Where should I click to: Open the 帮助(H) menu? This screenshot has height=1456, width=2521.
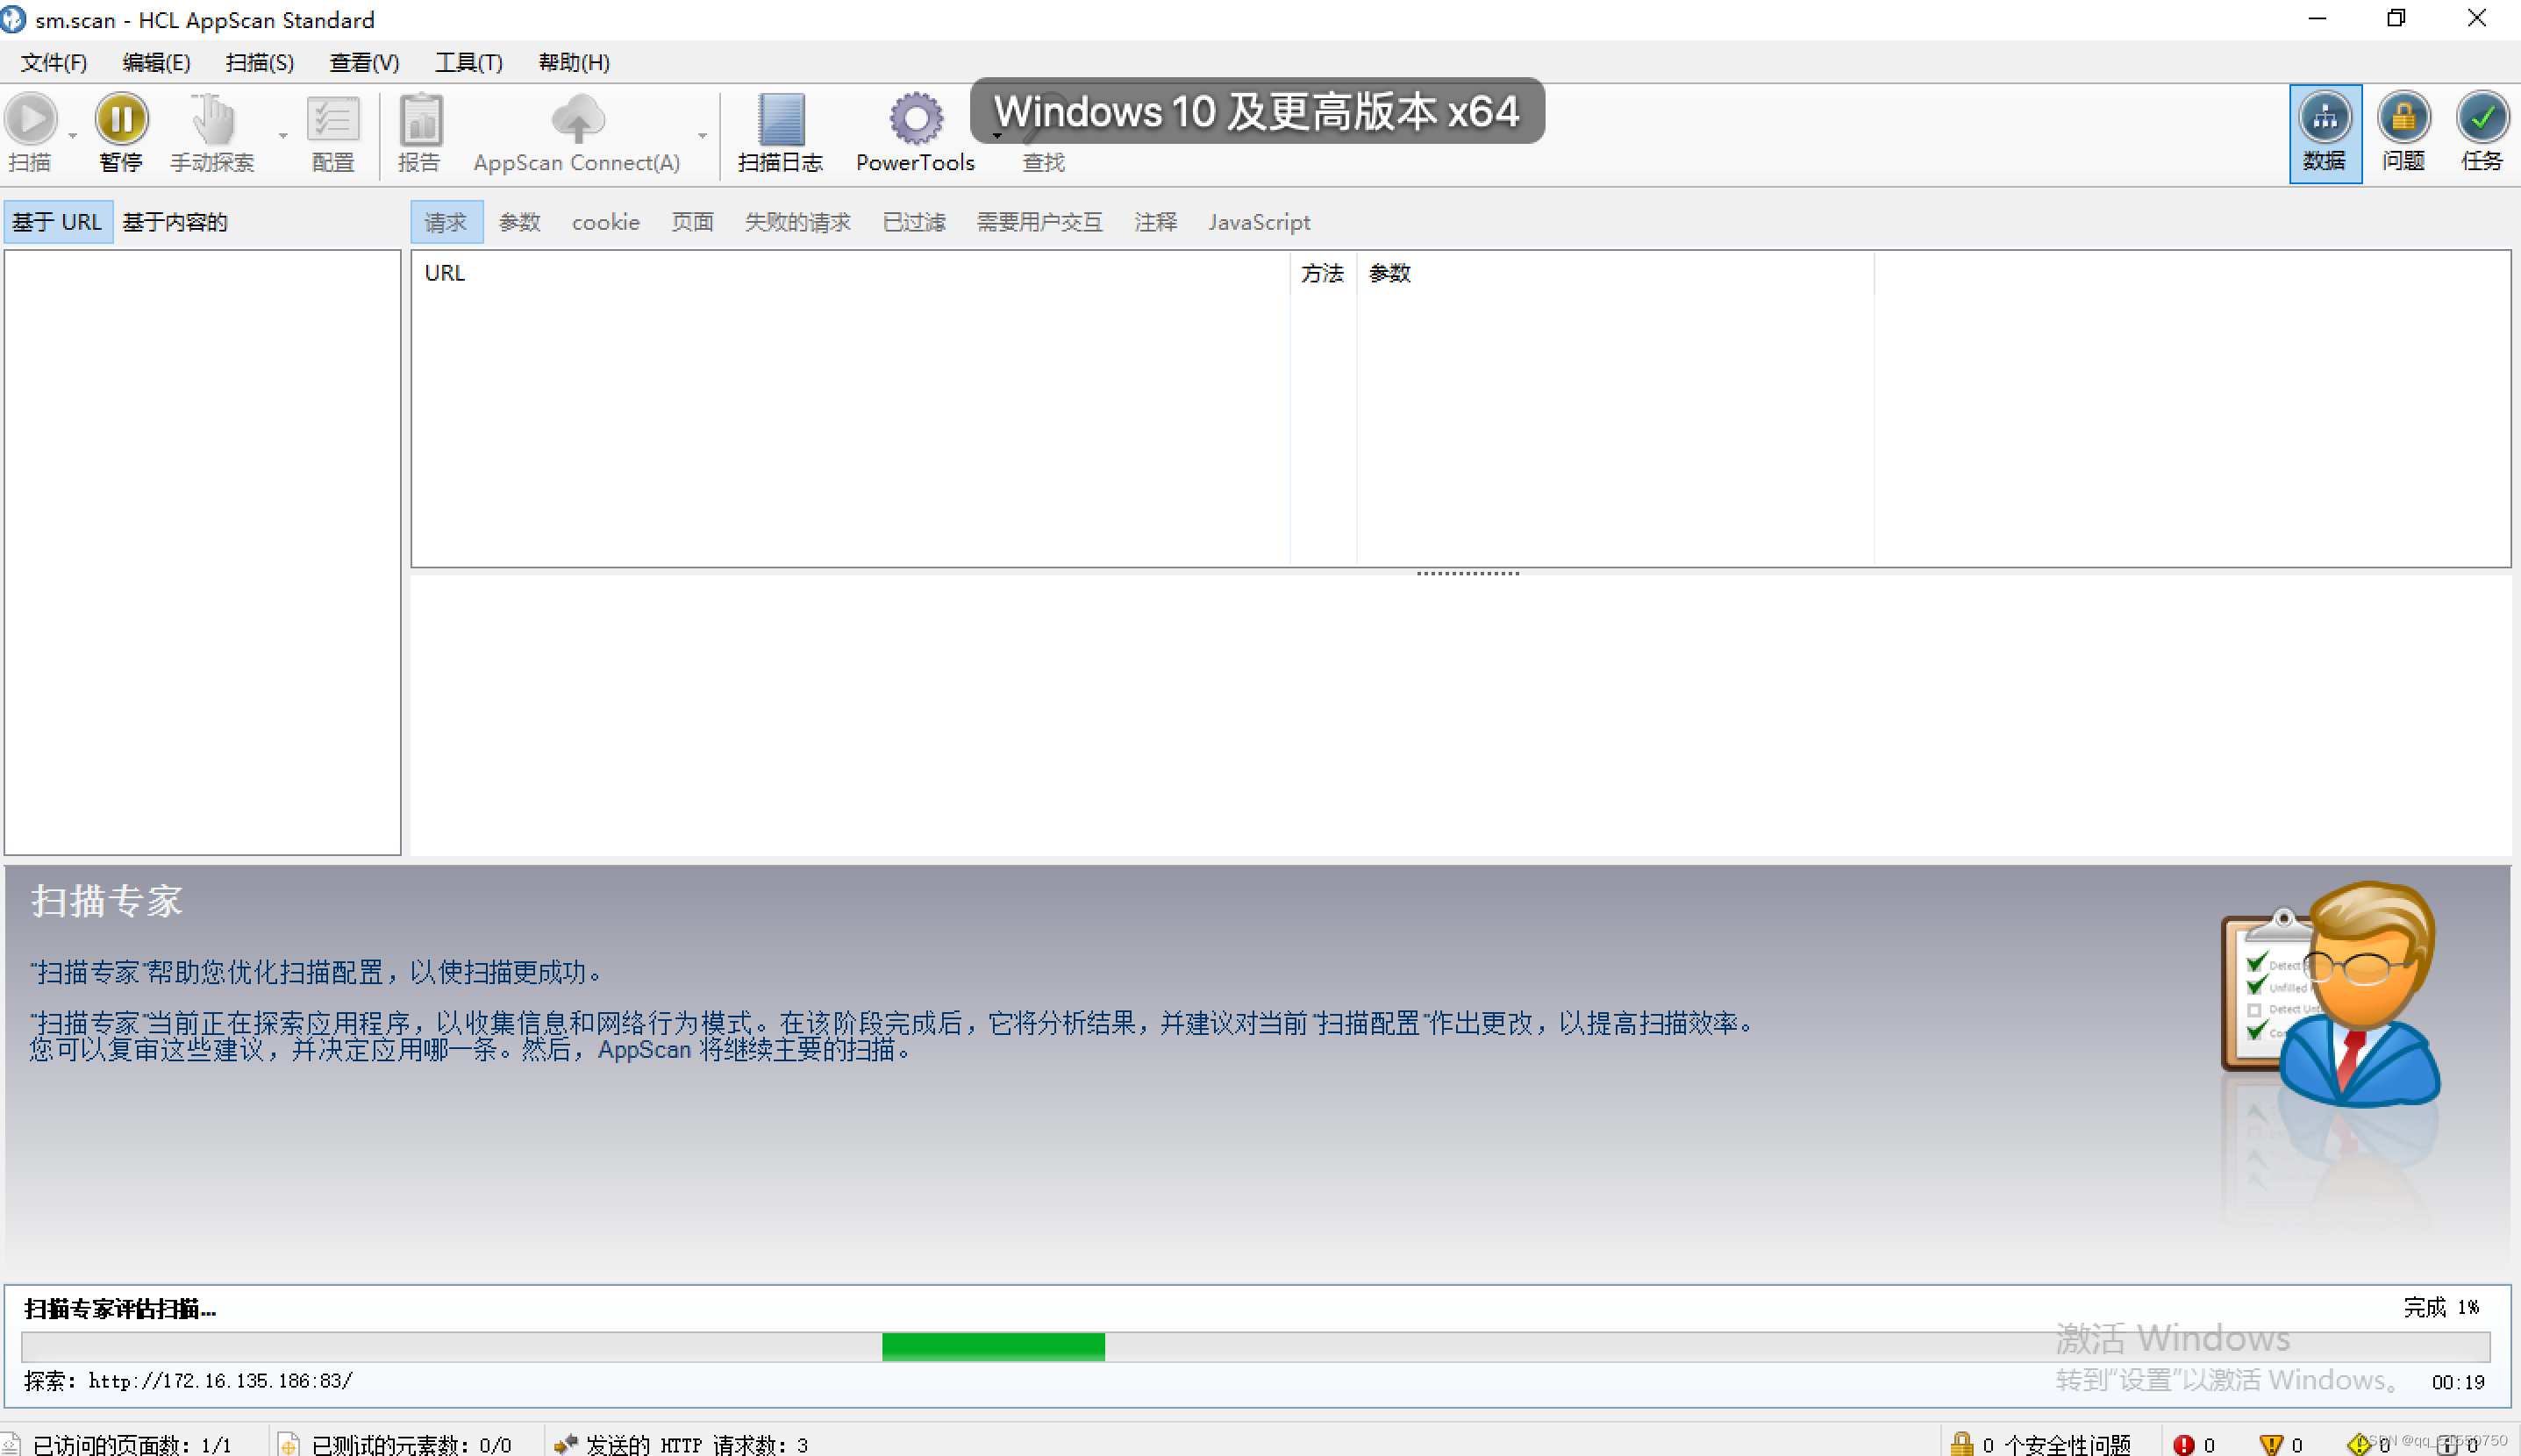[x=573, y=62]
